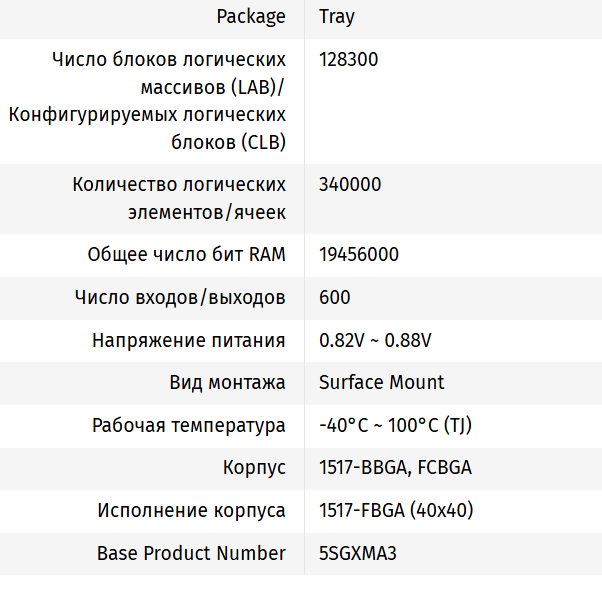The width and height of the screenshot is (602, 591).
Task: Click the 'Число входов/выходов' label
Action: point(180,298)
